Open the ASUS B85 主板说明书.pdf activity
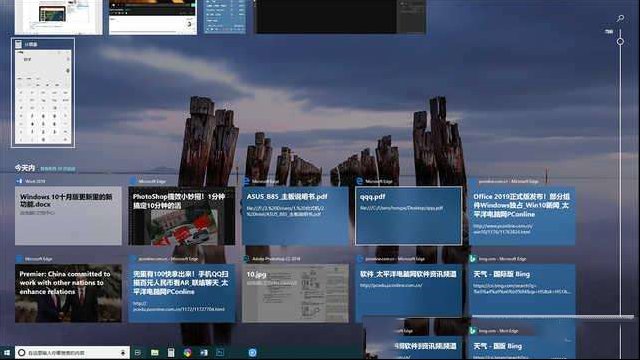Viewport: 640px width, 360px height. pyautogui.click(x=295, y=216)
